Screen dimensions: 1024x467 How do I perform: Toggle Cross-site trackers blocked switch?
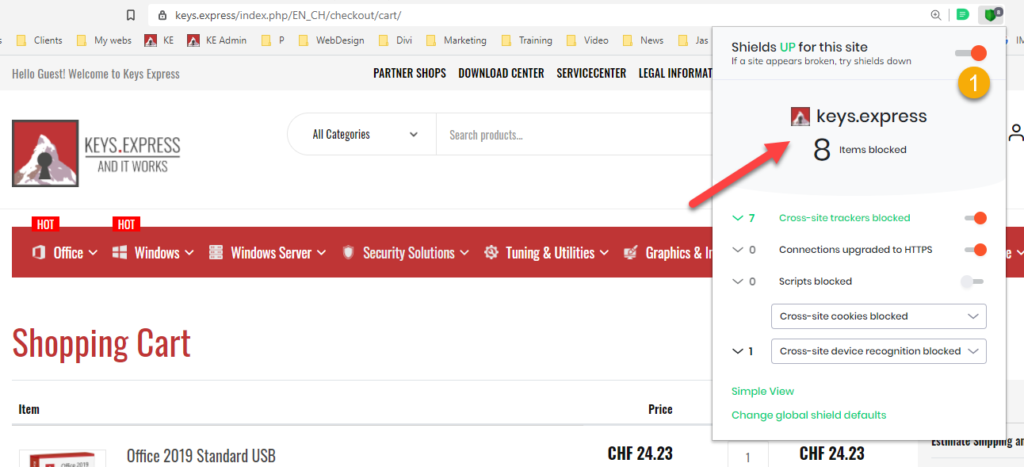coord(972,218)
